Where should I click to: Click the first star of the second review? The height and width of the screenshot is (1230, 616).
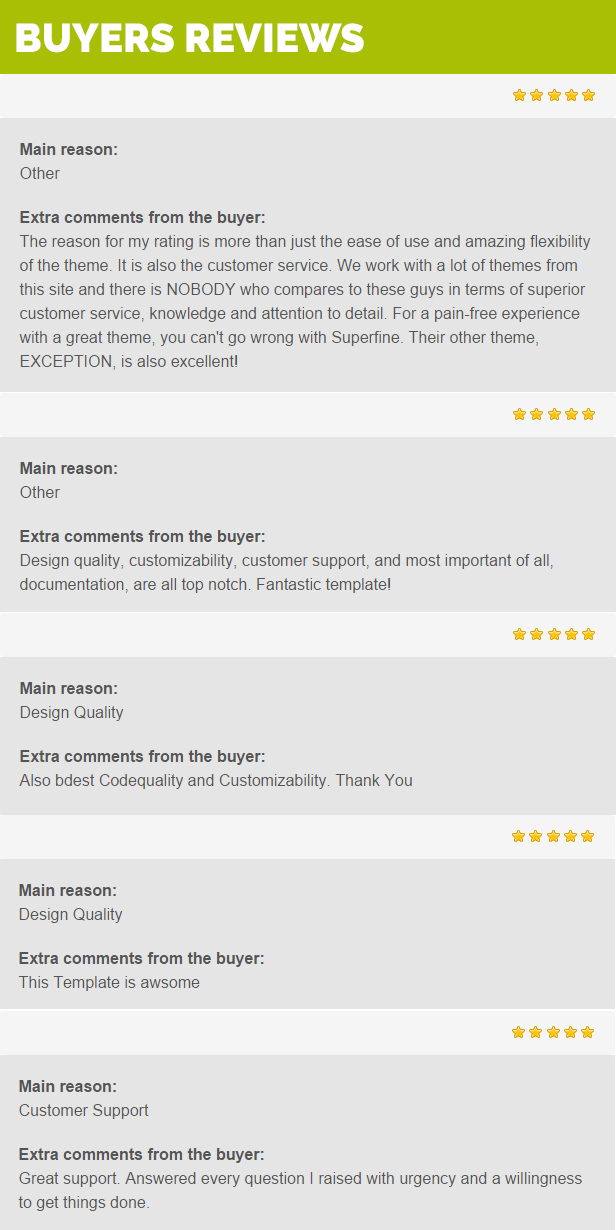point(519,414)
